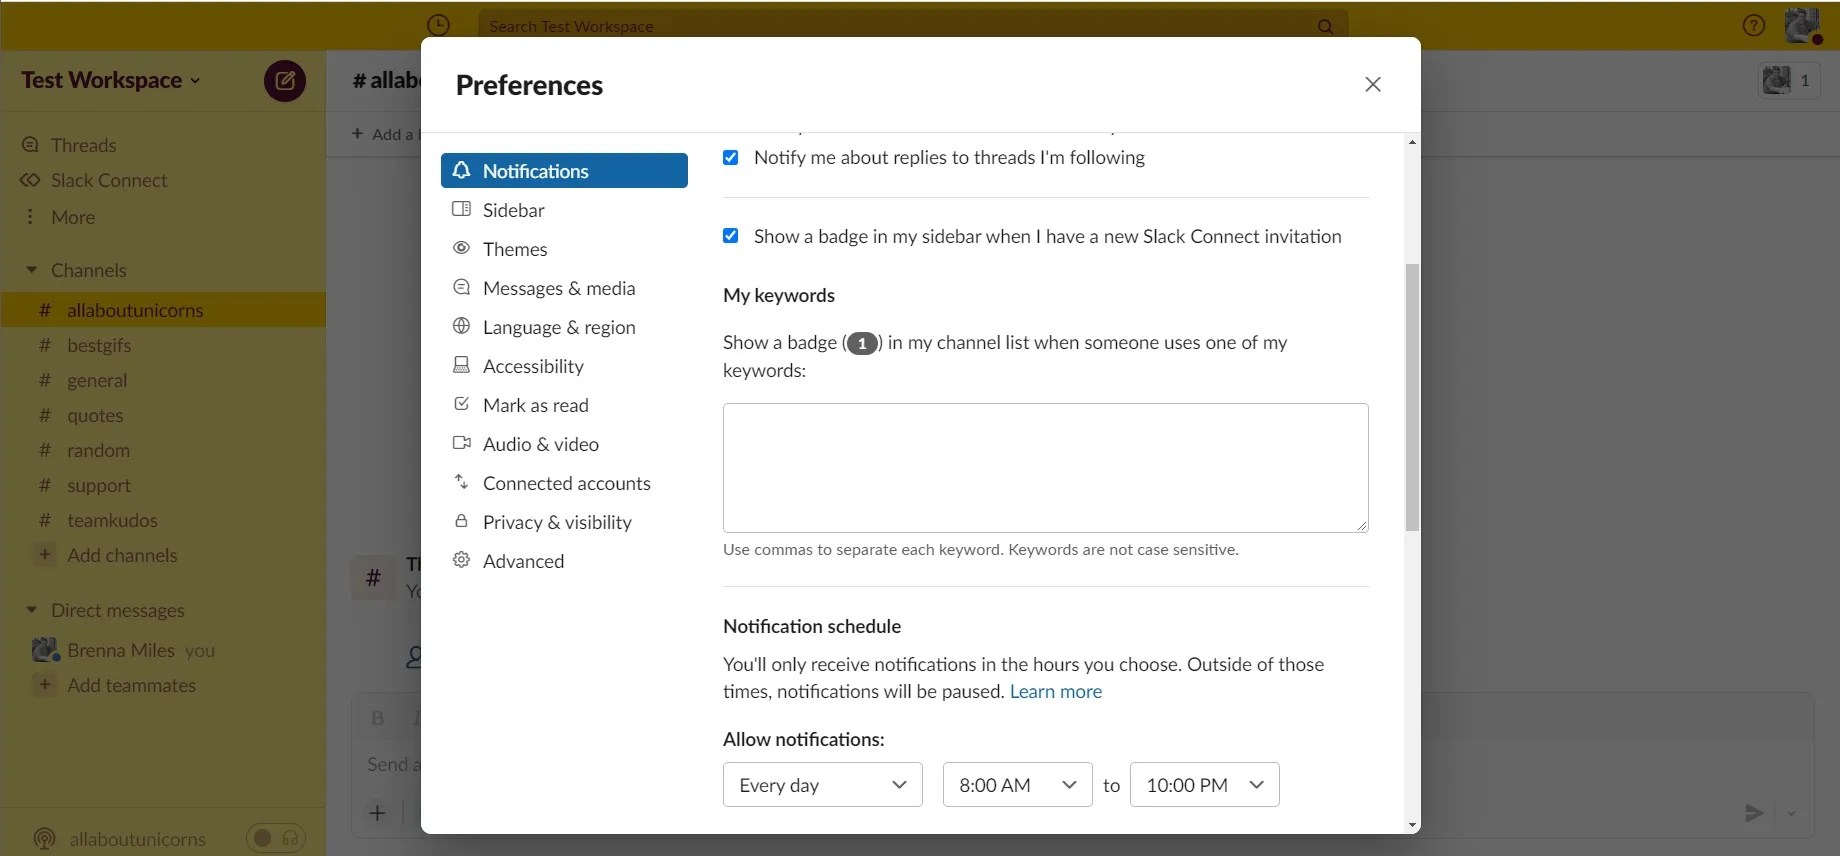Screen dimensions: 1840x856
Task: Click the Search Test Workspace field
Action: coord(912,26)
